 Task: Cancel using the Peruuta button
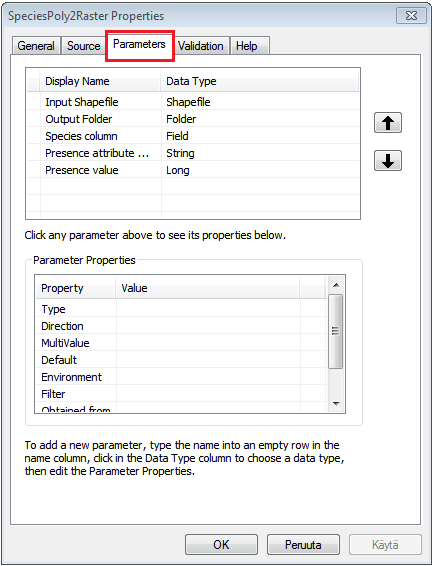(x=303, y=544)
